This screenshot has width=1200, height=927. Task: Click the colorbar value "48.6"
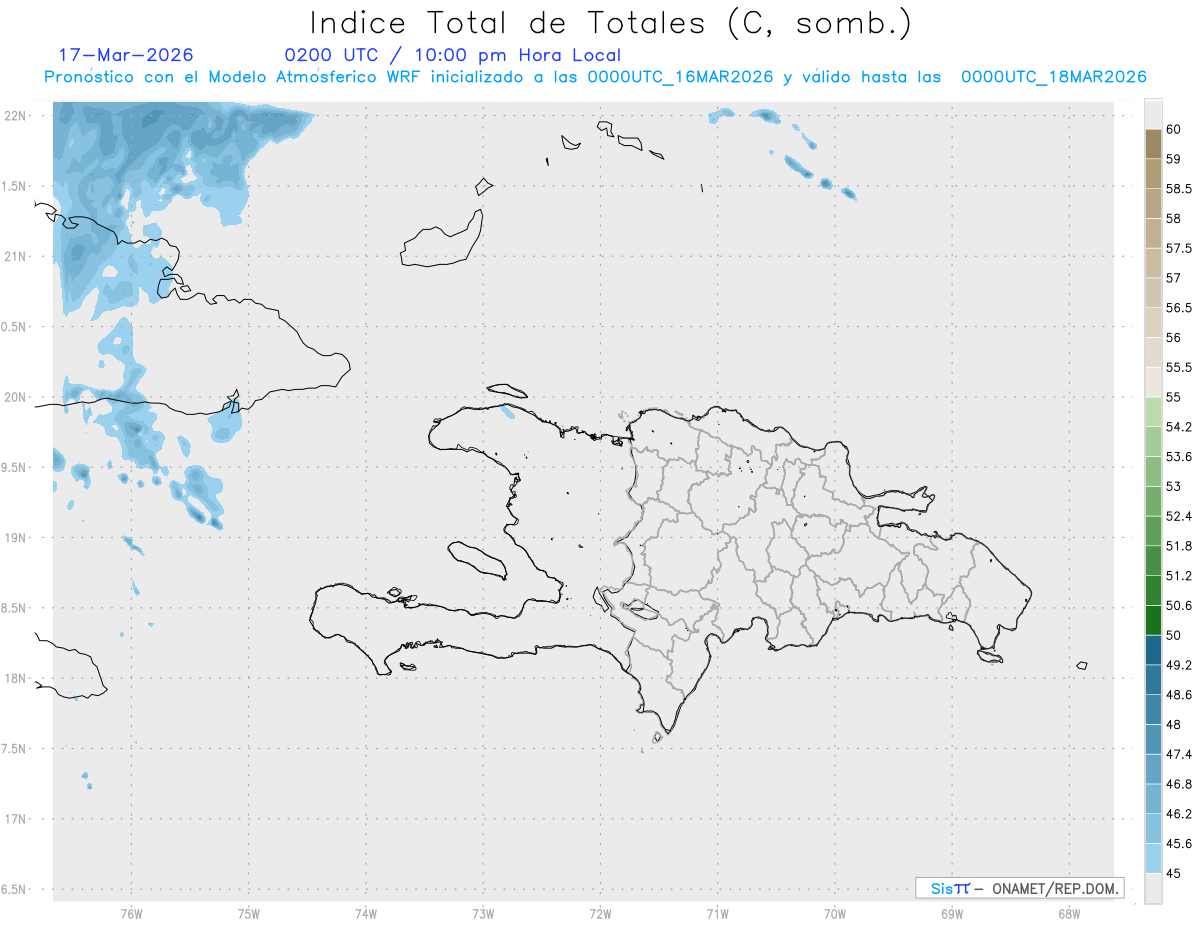tap(1178, 694)
